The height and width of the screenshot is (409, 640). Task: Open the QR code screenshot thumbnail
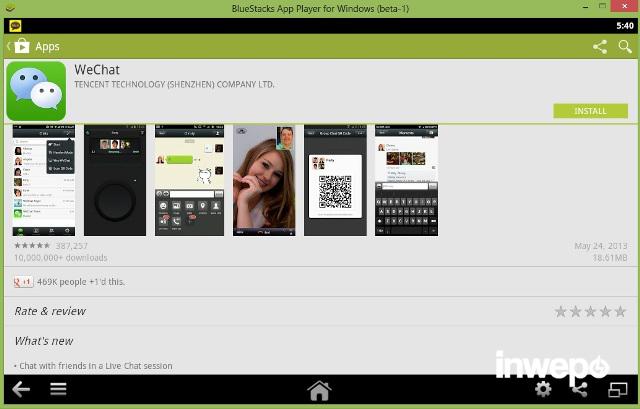[336, 180]
